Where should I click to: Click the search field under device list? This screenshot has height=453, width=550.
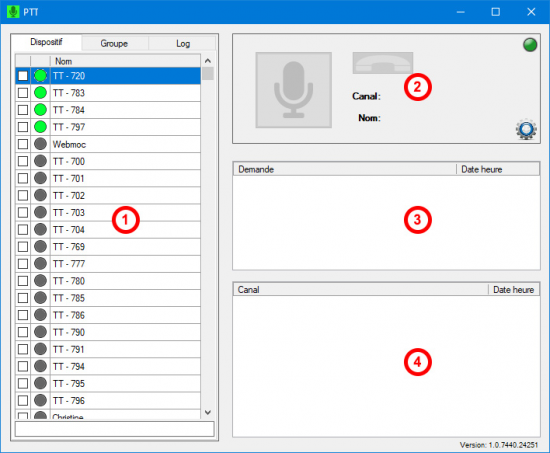114,429
